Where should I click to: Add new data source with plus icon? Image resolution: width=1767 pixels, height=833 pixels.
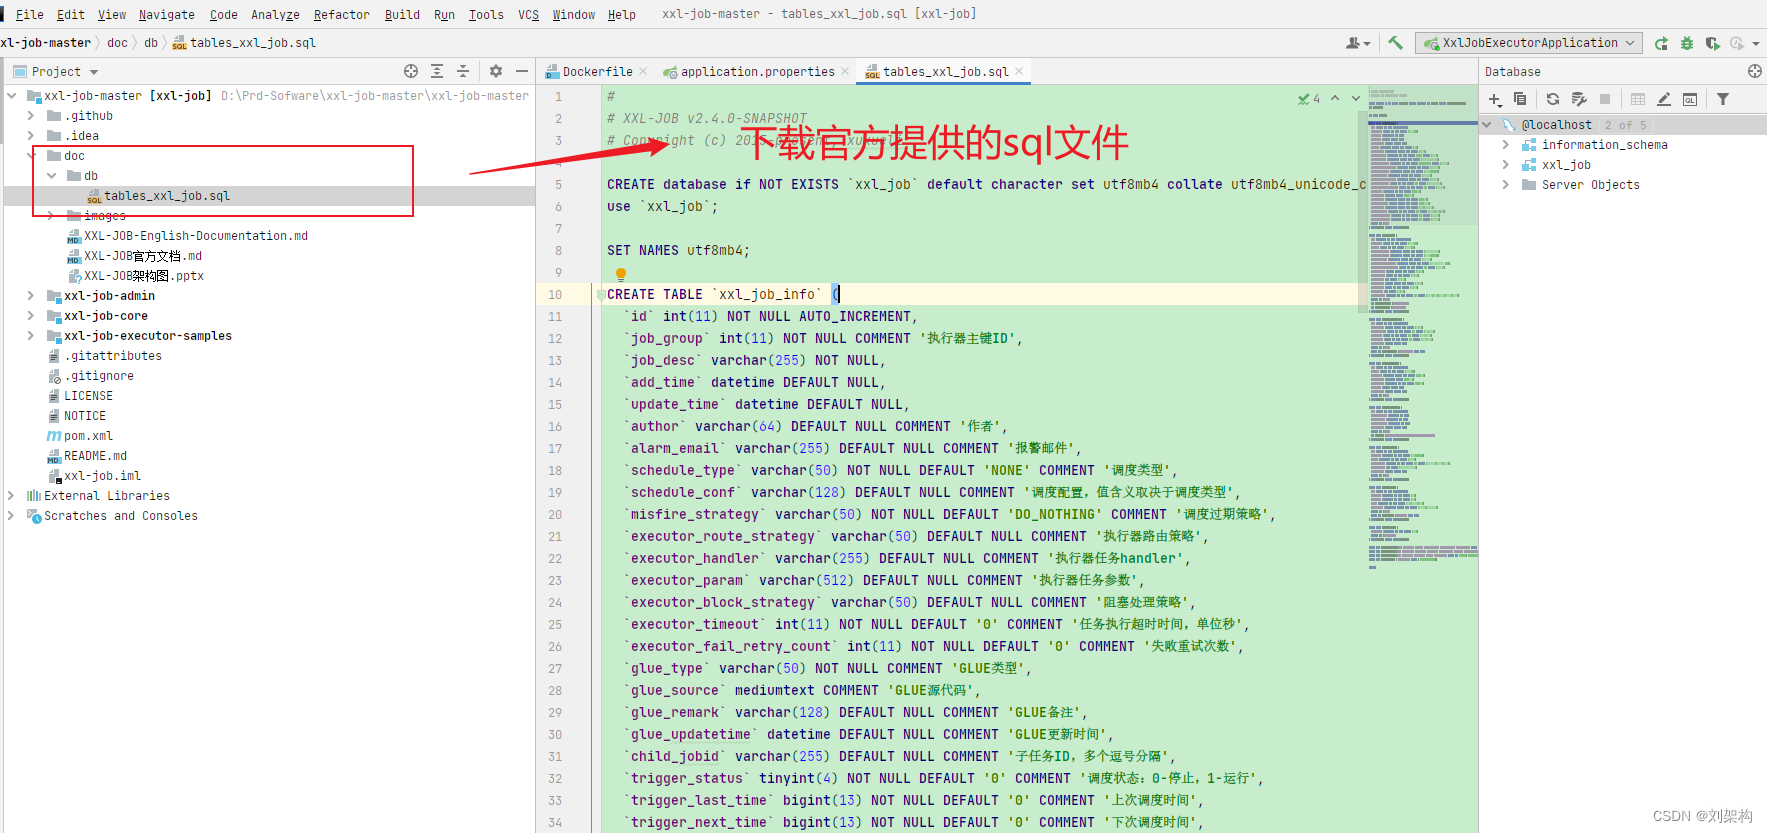[1495, 99]
